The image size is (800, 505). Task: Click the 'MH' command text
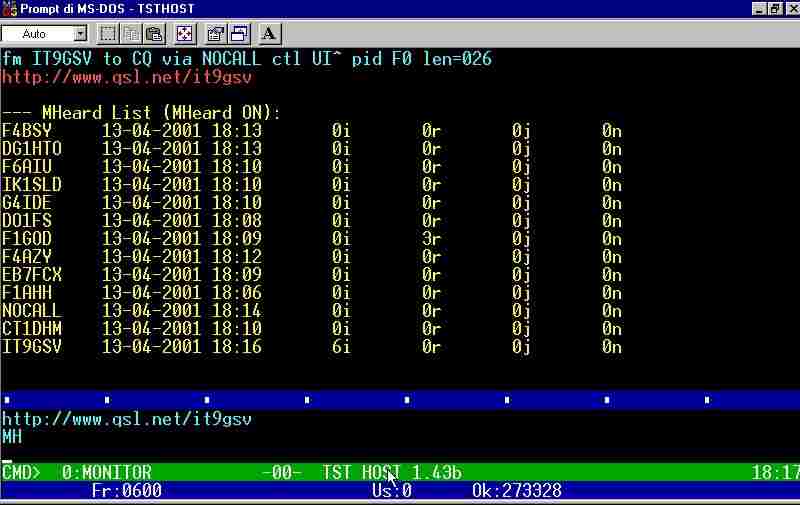coord(12,437)
